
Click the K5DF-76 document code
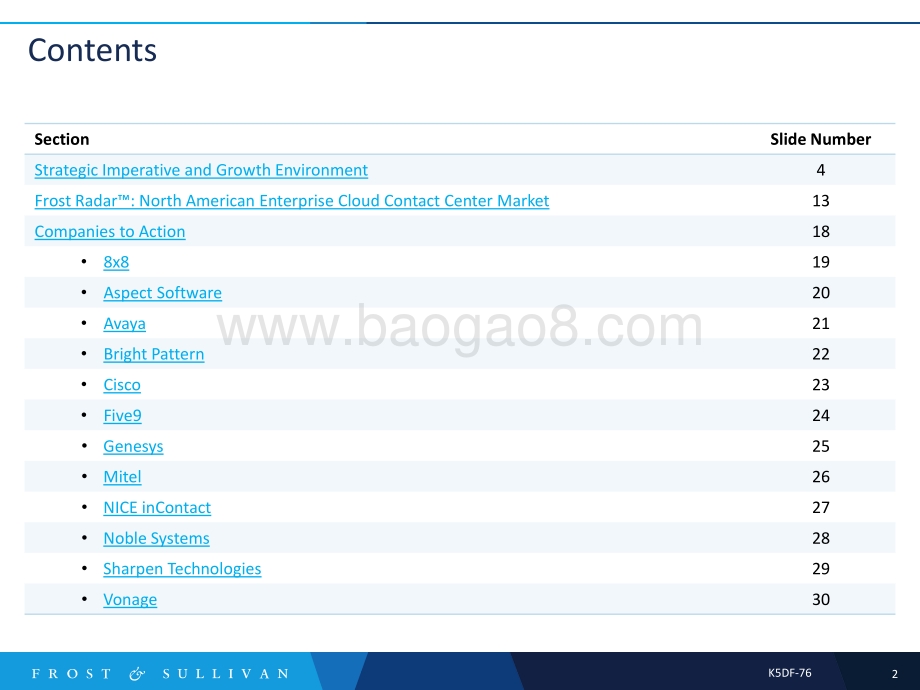[790, 673]
